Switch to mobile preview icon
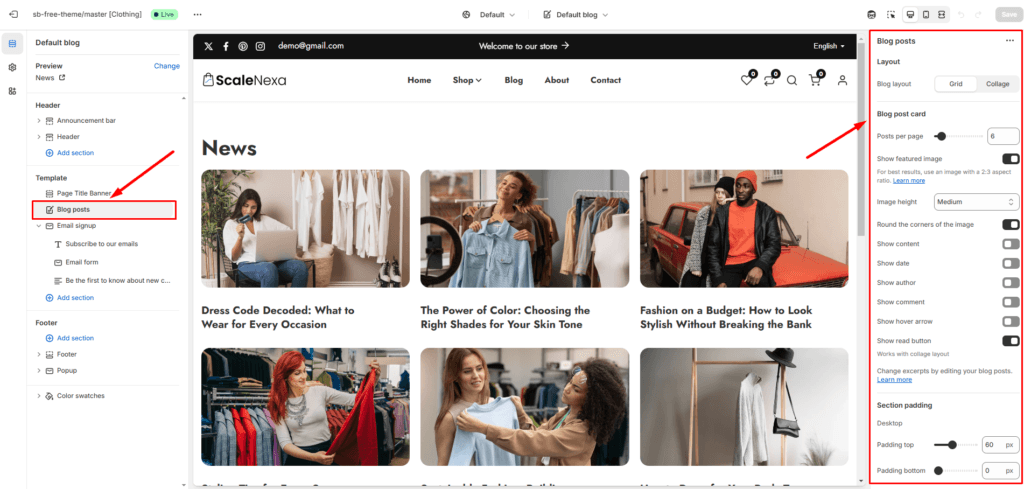Screen dimensions: 1024x489 pyautogui.click(x=925, y=15)
